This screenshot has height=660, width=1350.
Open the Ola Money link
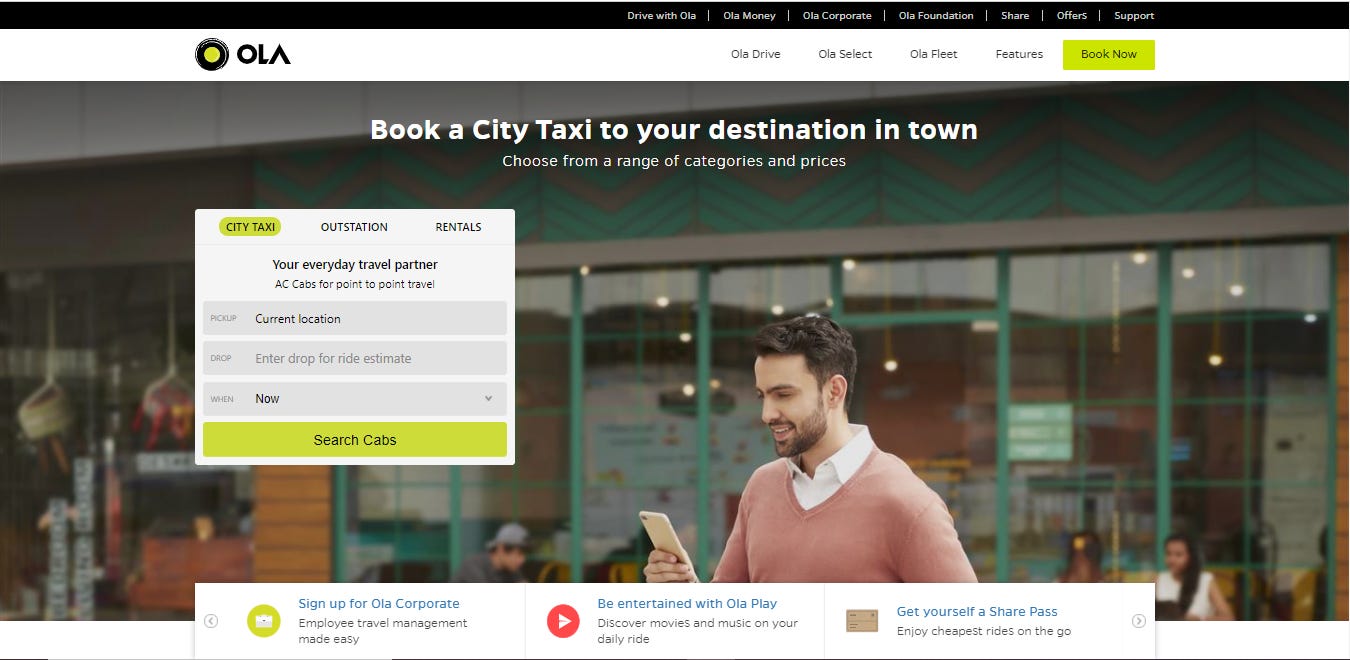click(749, 16)
